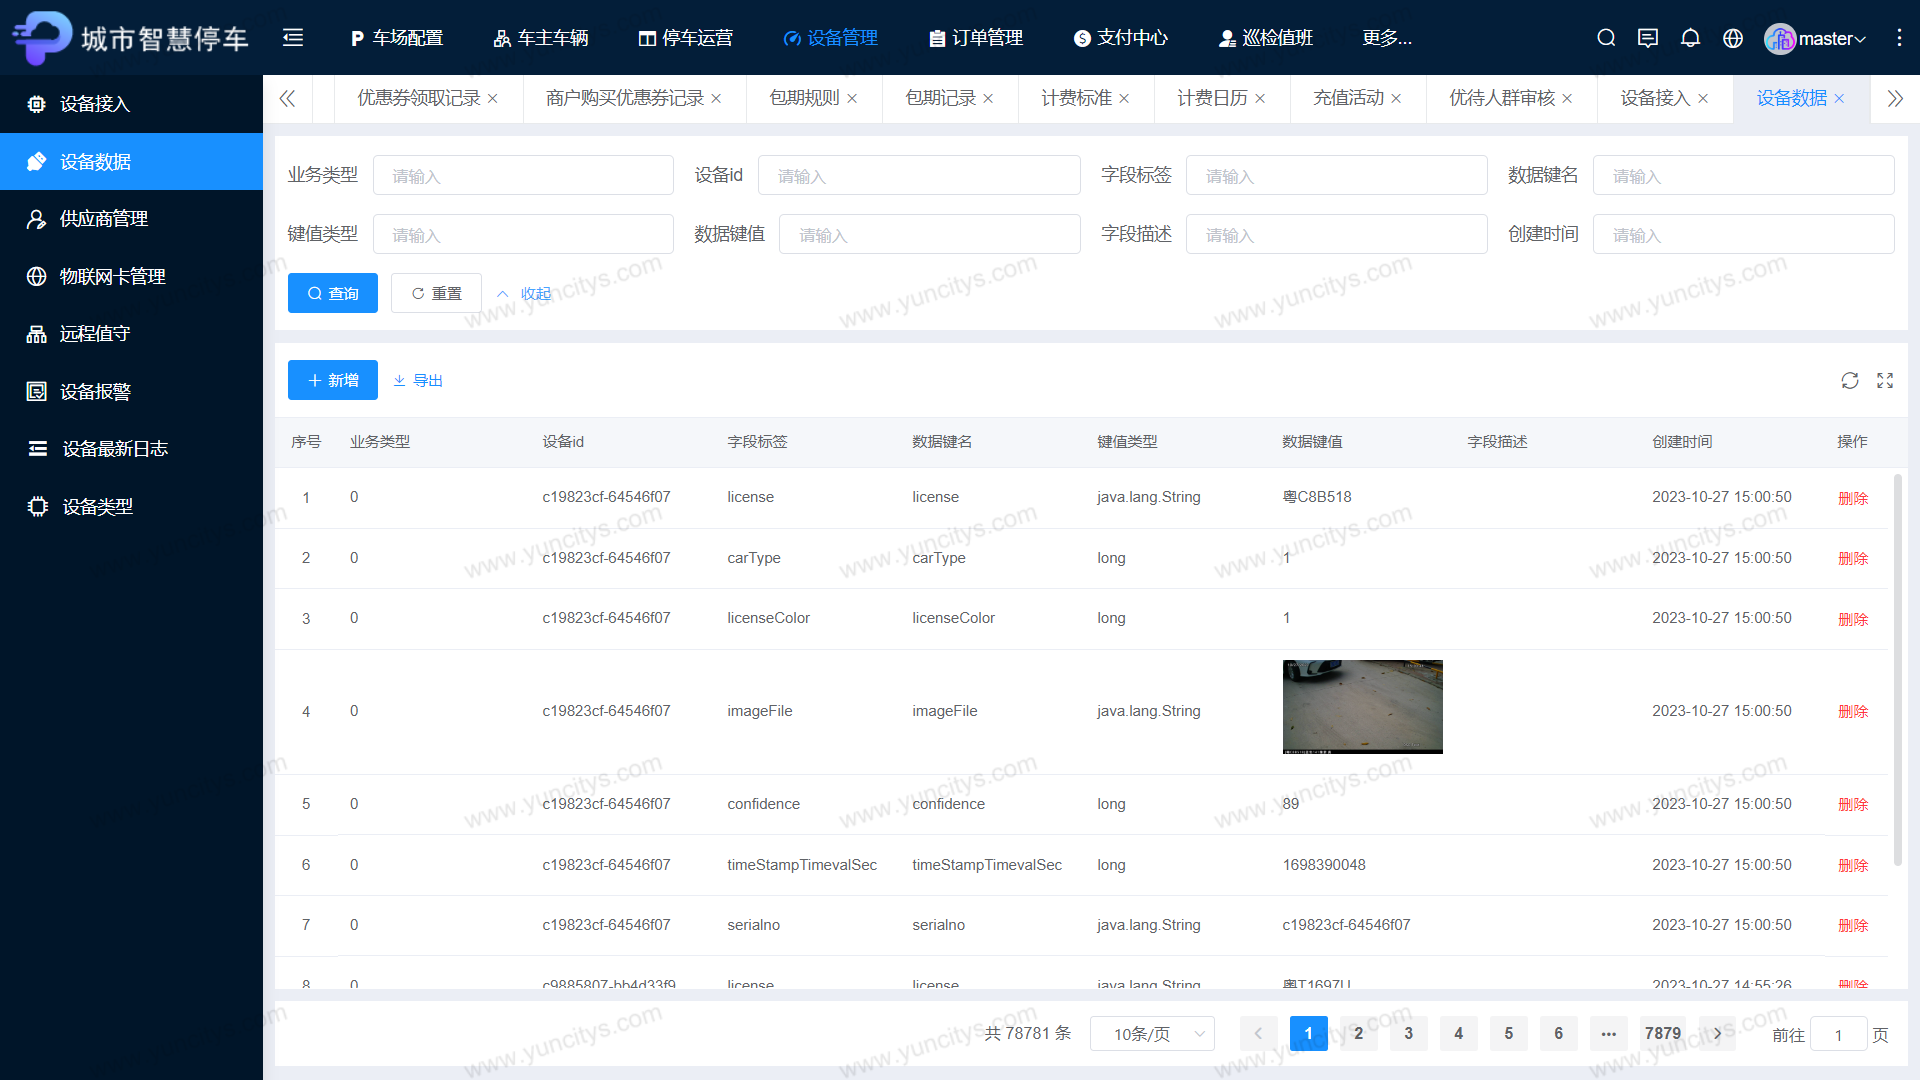Open the imageFile parking photo thumbnail
1920x1080 pixels.
coord(1362,707)
